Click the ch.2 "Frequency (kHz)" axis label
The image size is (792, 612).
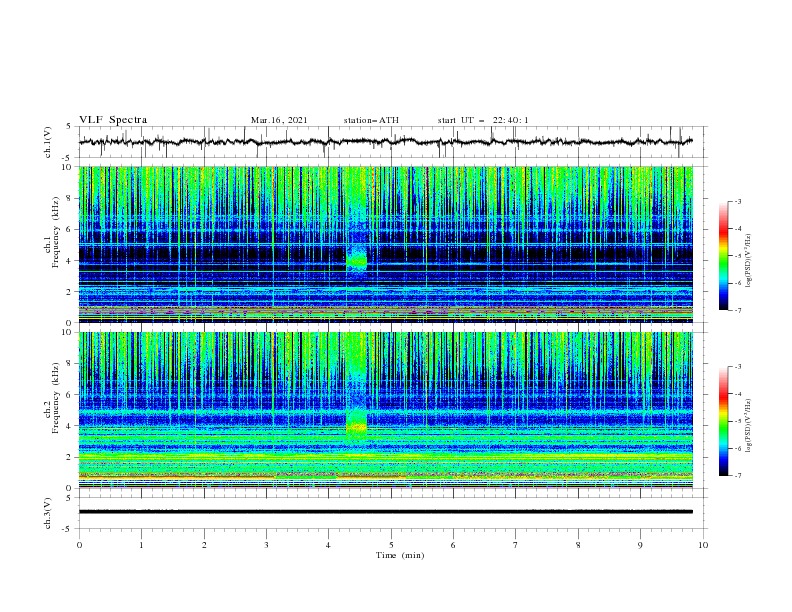point(56,398)
